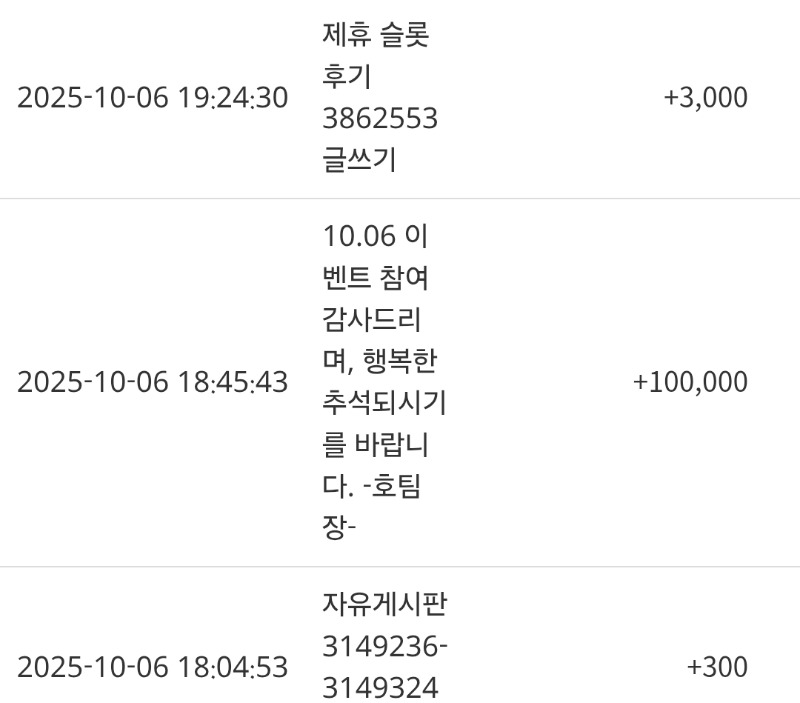Image resolution: width=800 pixels, height=703 pixels.
Task: Click the 18:45:43 timestamp entry
Action: click(x=152, y=382)
